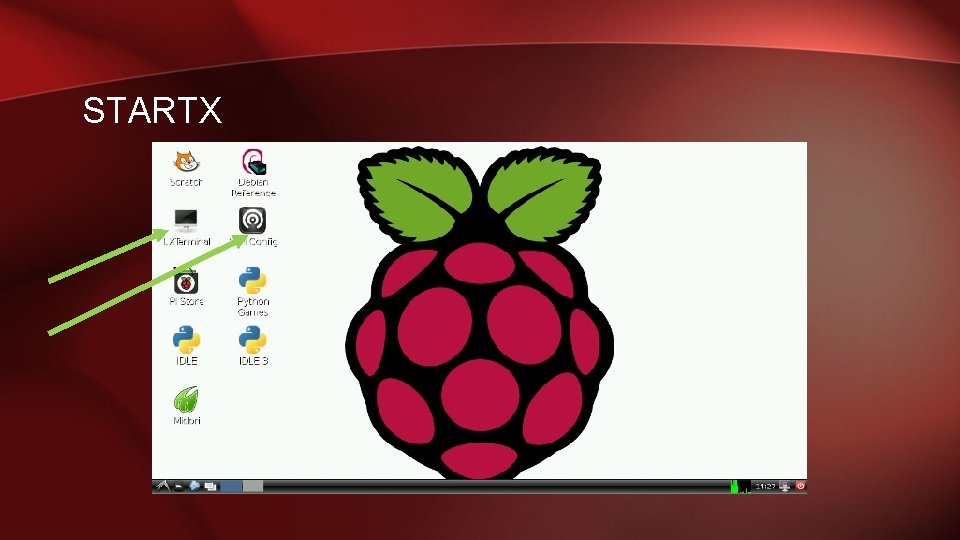Switch to second virtual desktop in pager
Screen dimensions: 960x540
tap(253, 486)
